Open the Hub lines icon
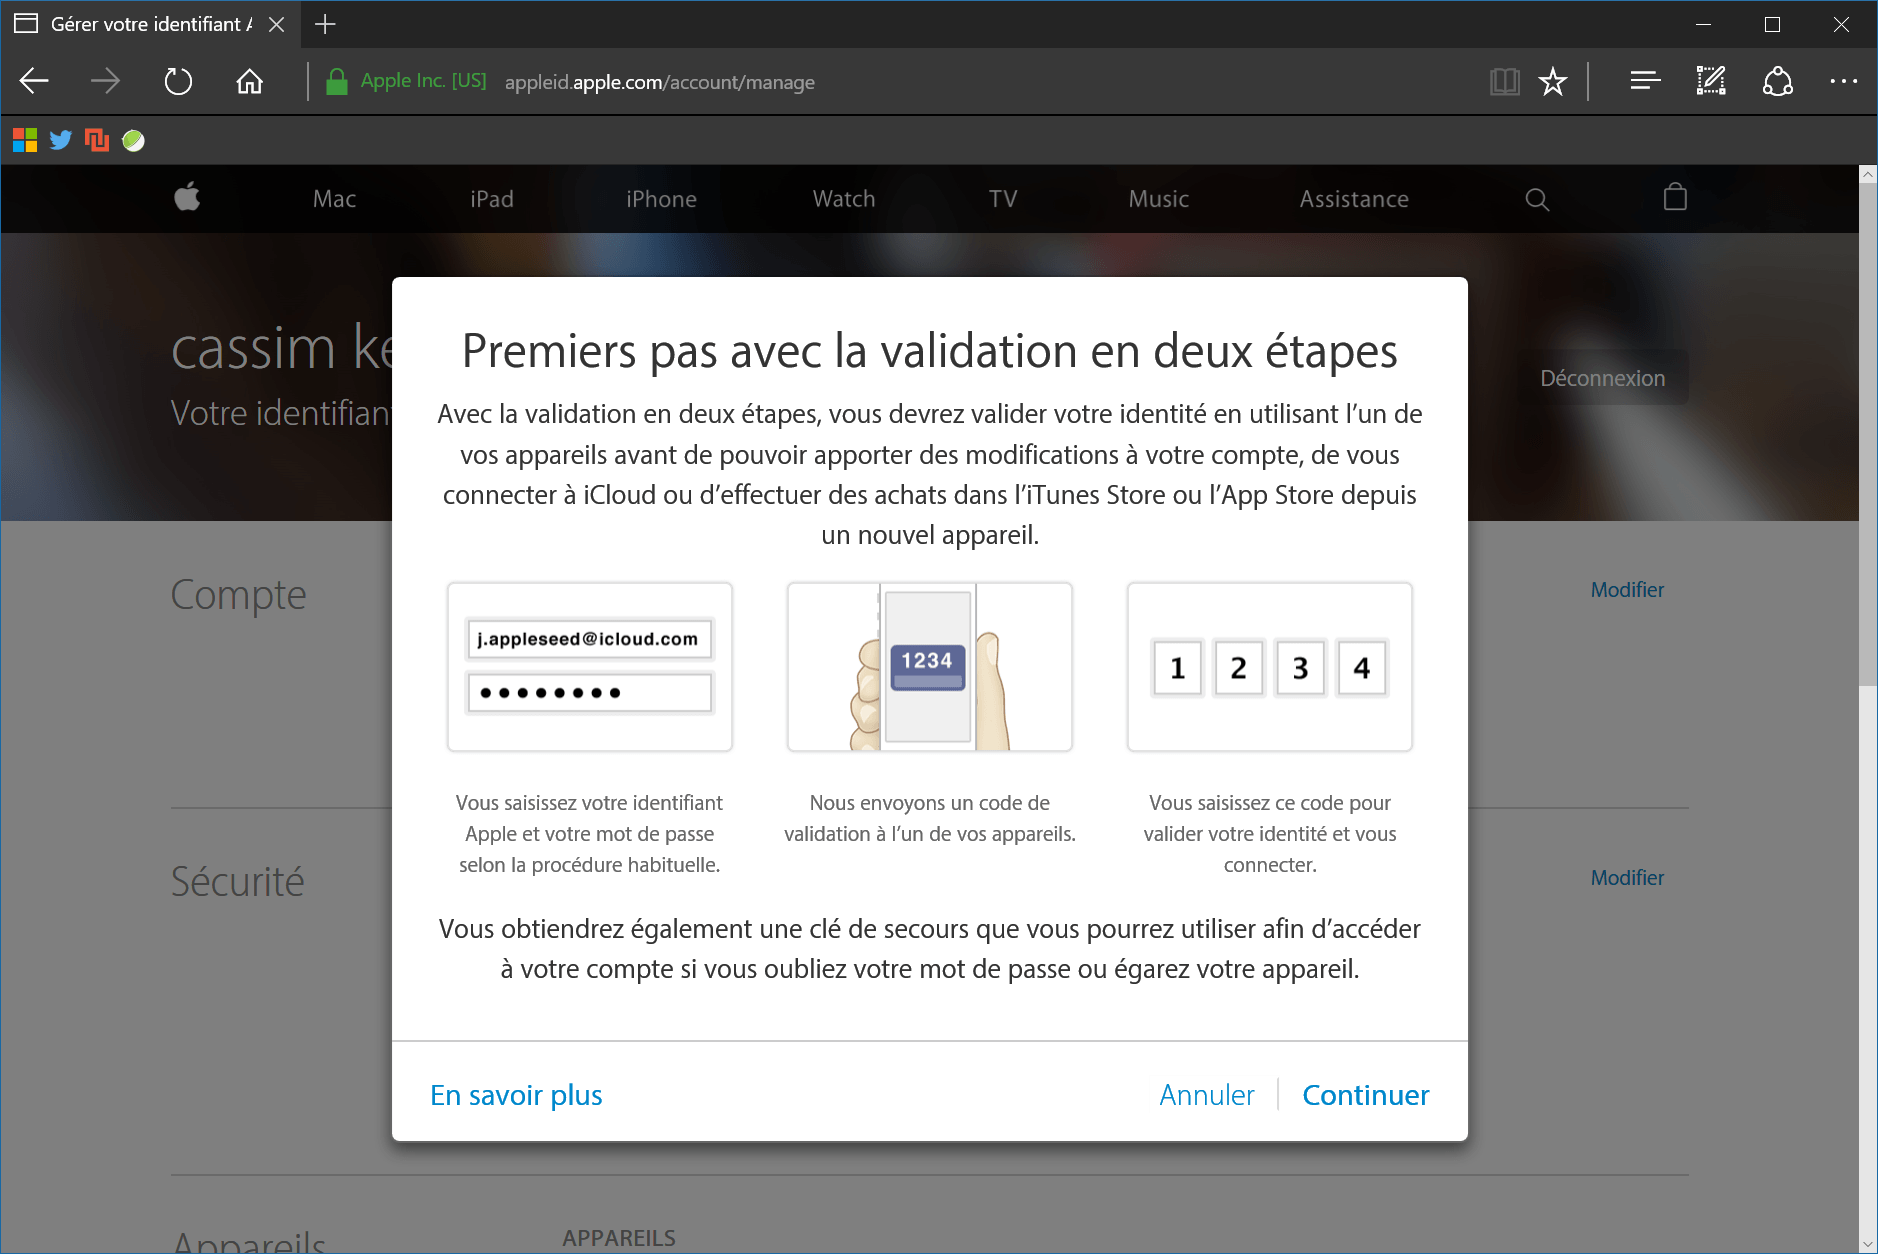Image resolution: width=1878 pixels, height=1254 pixels. point(1645,81)
